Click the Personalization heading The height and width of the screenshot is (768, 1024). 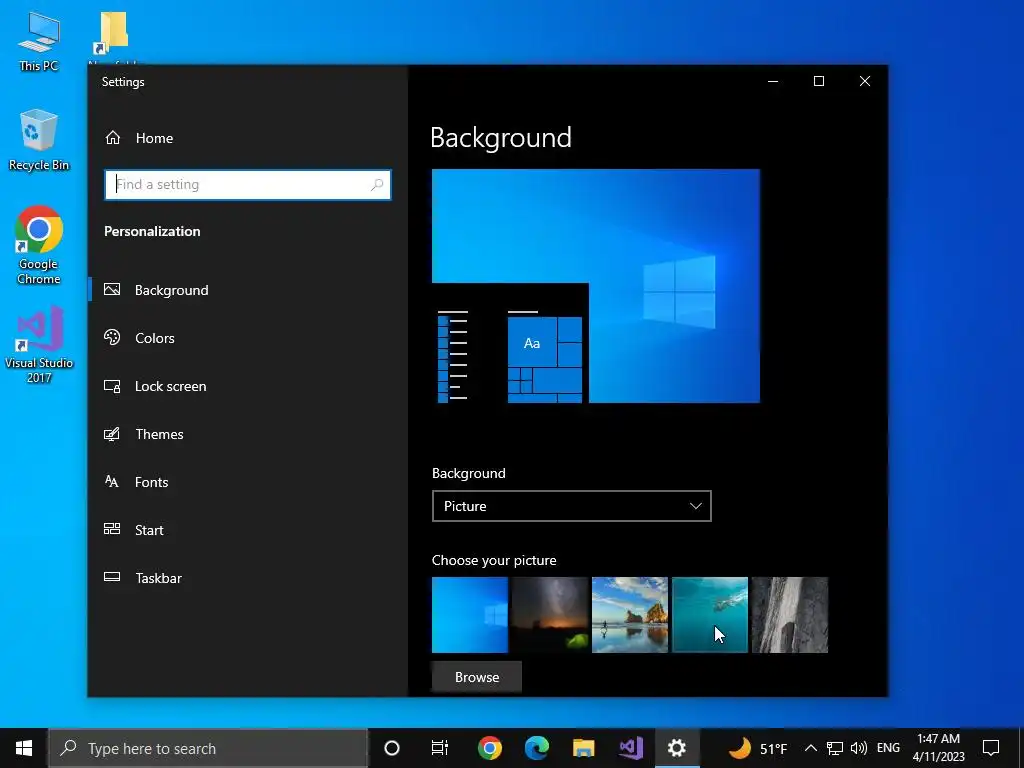[x=152, y=231]
